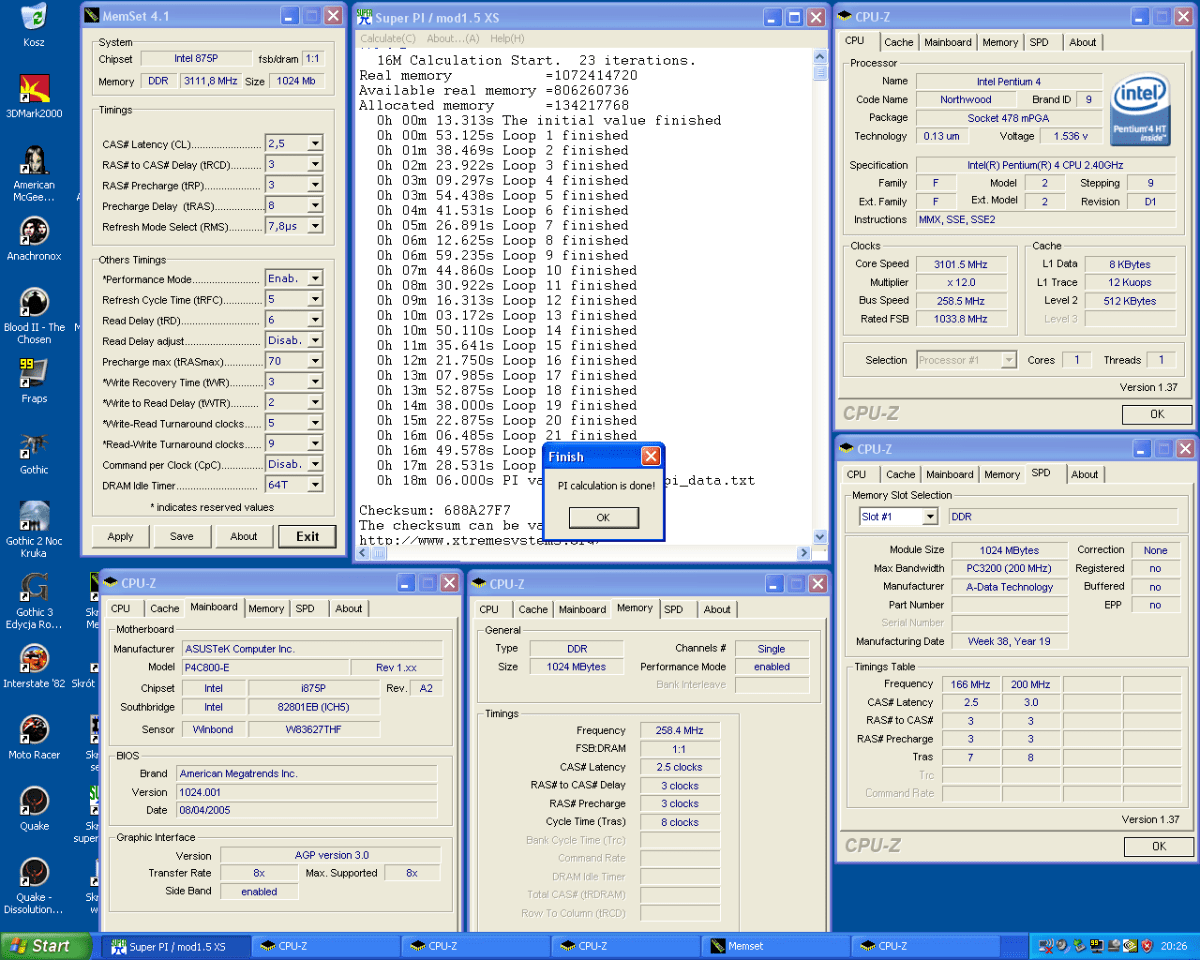Select the Quake - Dissolution desktop icon
This screenshot has width=1200, height=960.
[x=34, y=886]
